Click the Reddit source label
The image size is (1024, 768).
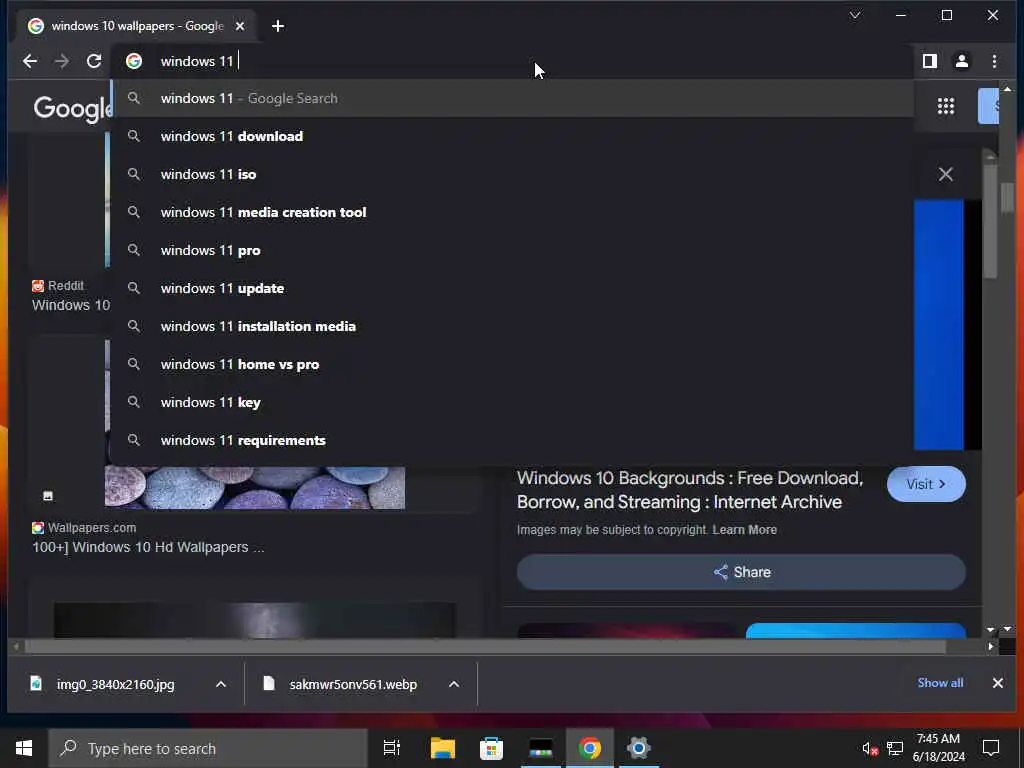(x=58, y=285)
